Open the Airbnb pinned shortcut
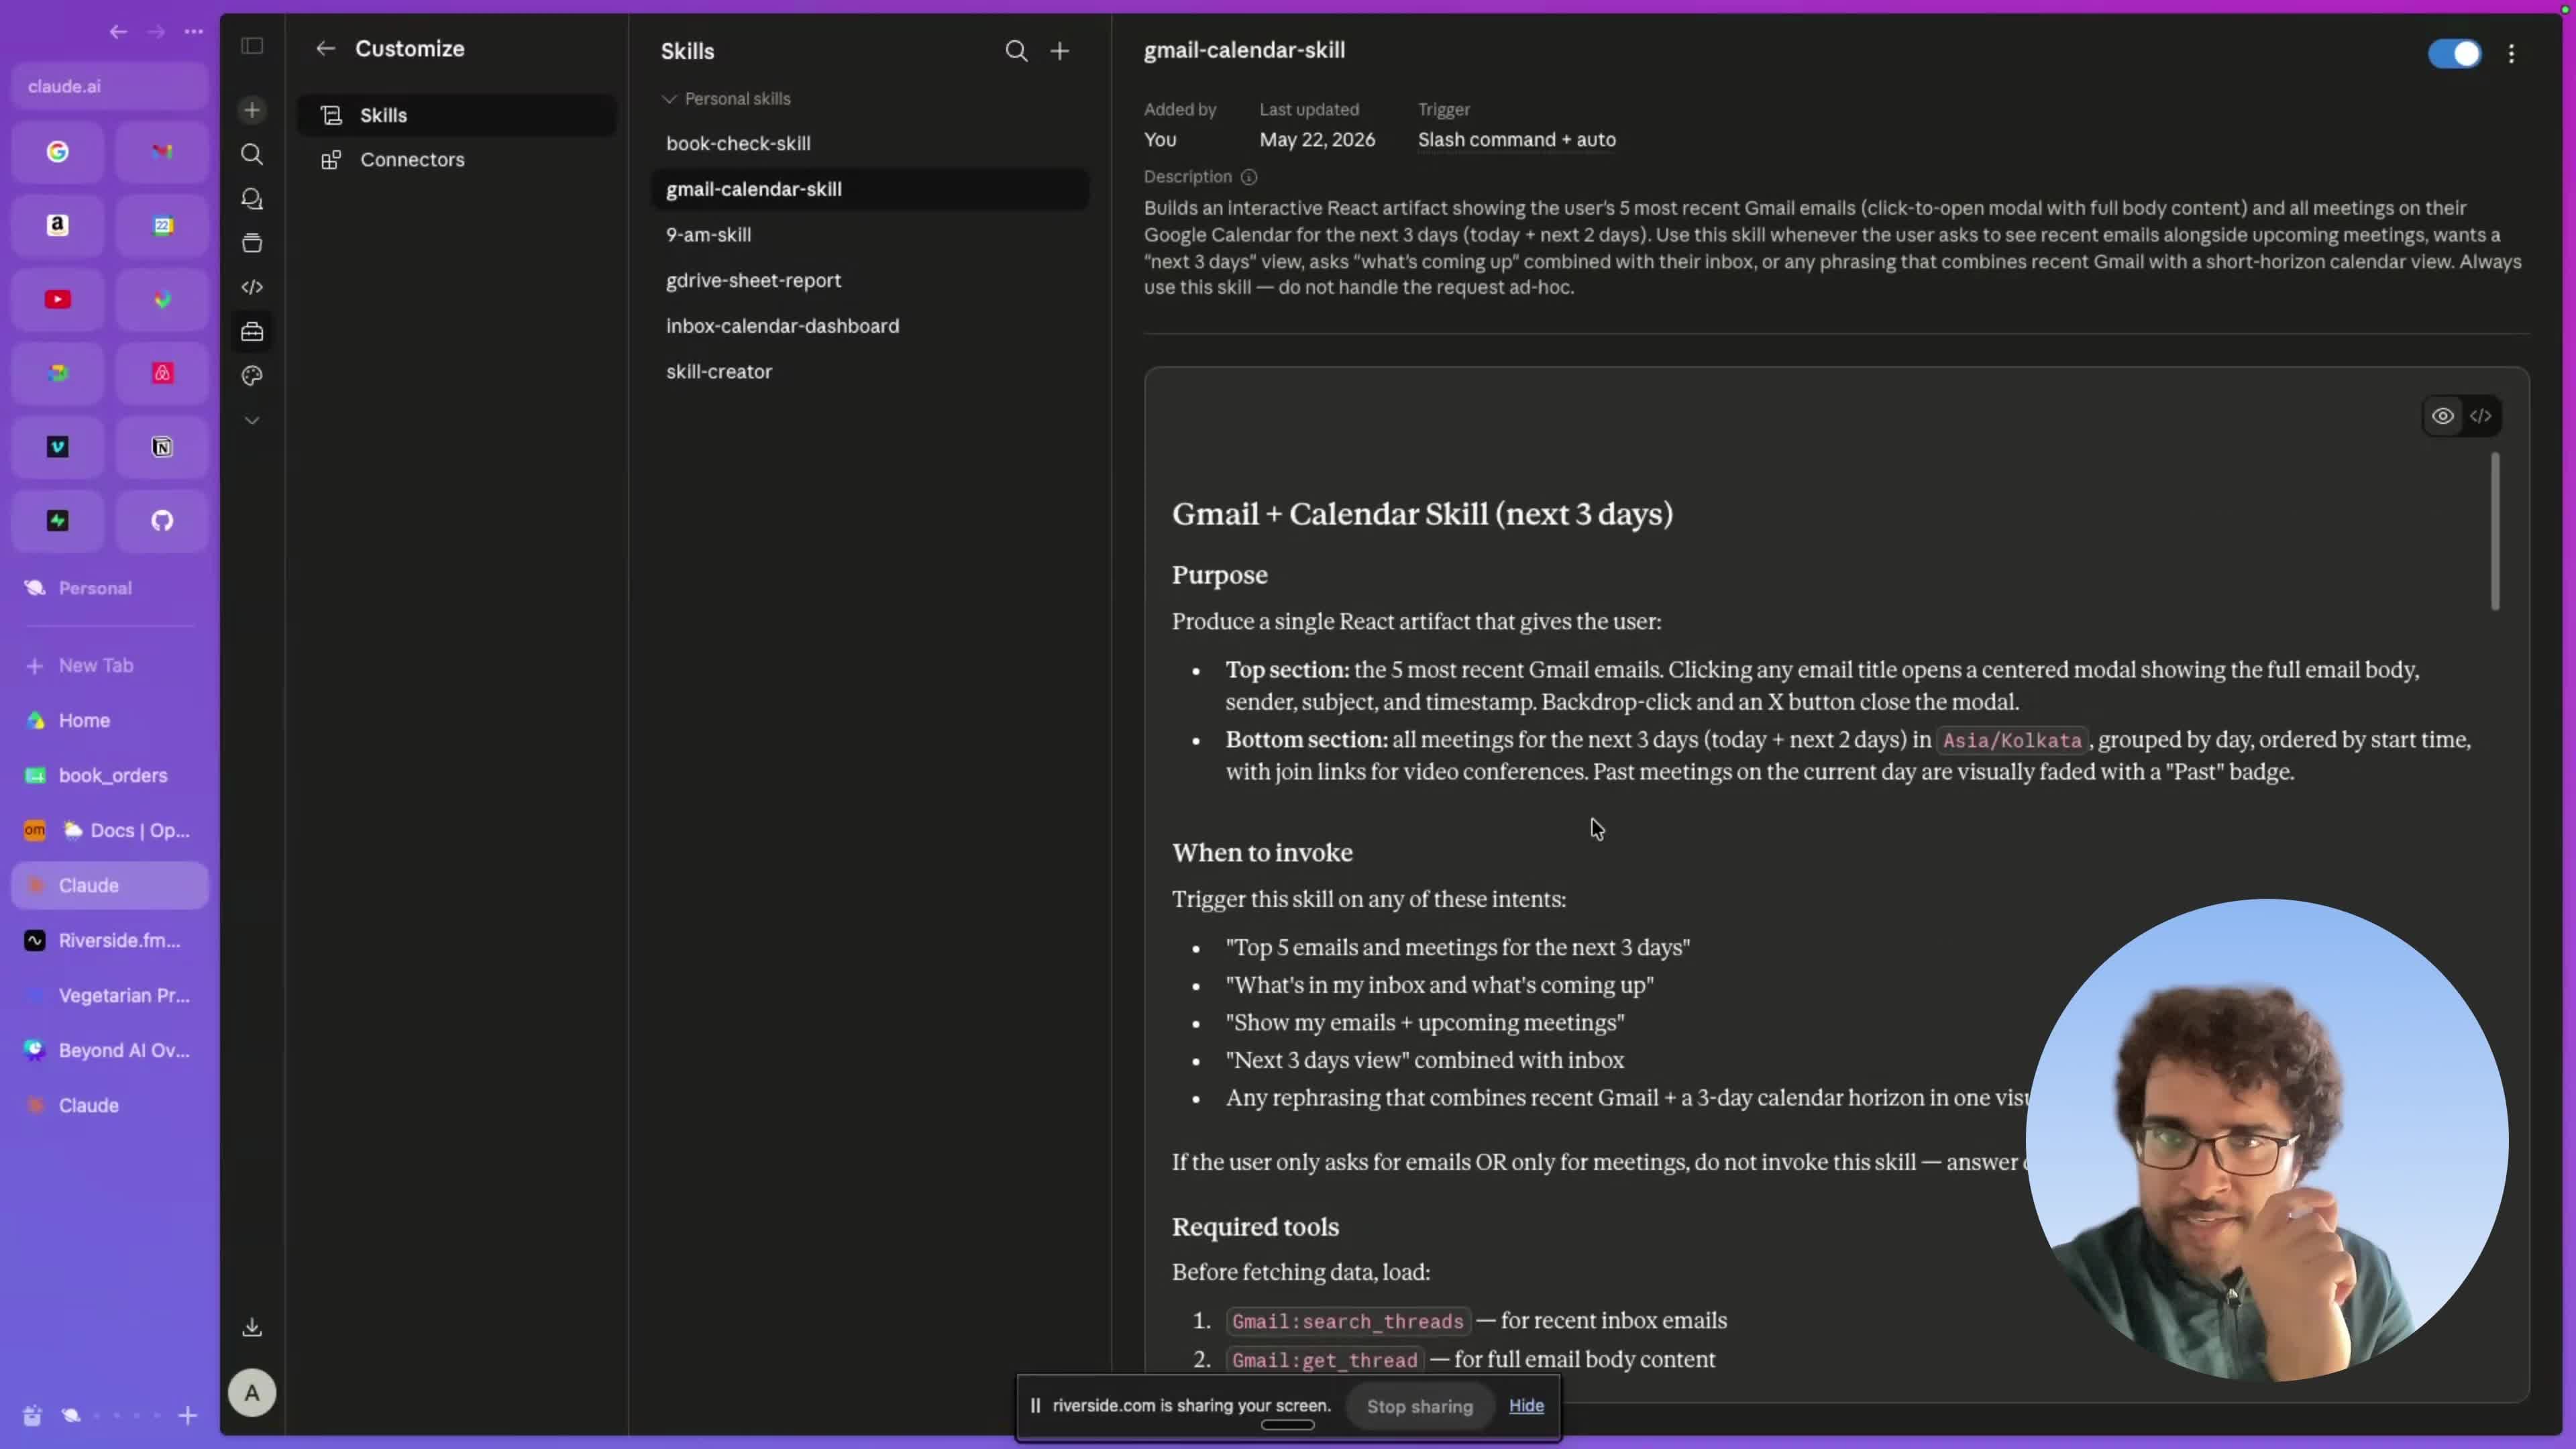Screen dimensions: 2576x1449 (x=162, y=373)
